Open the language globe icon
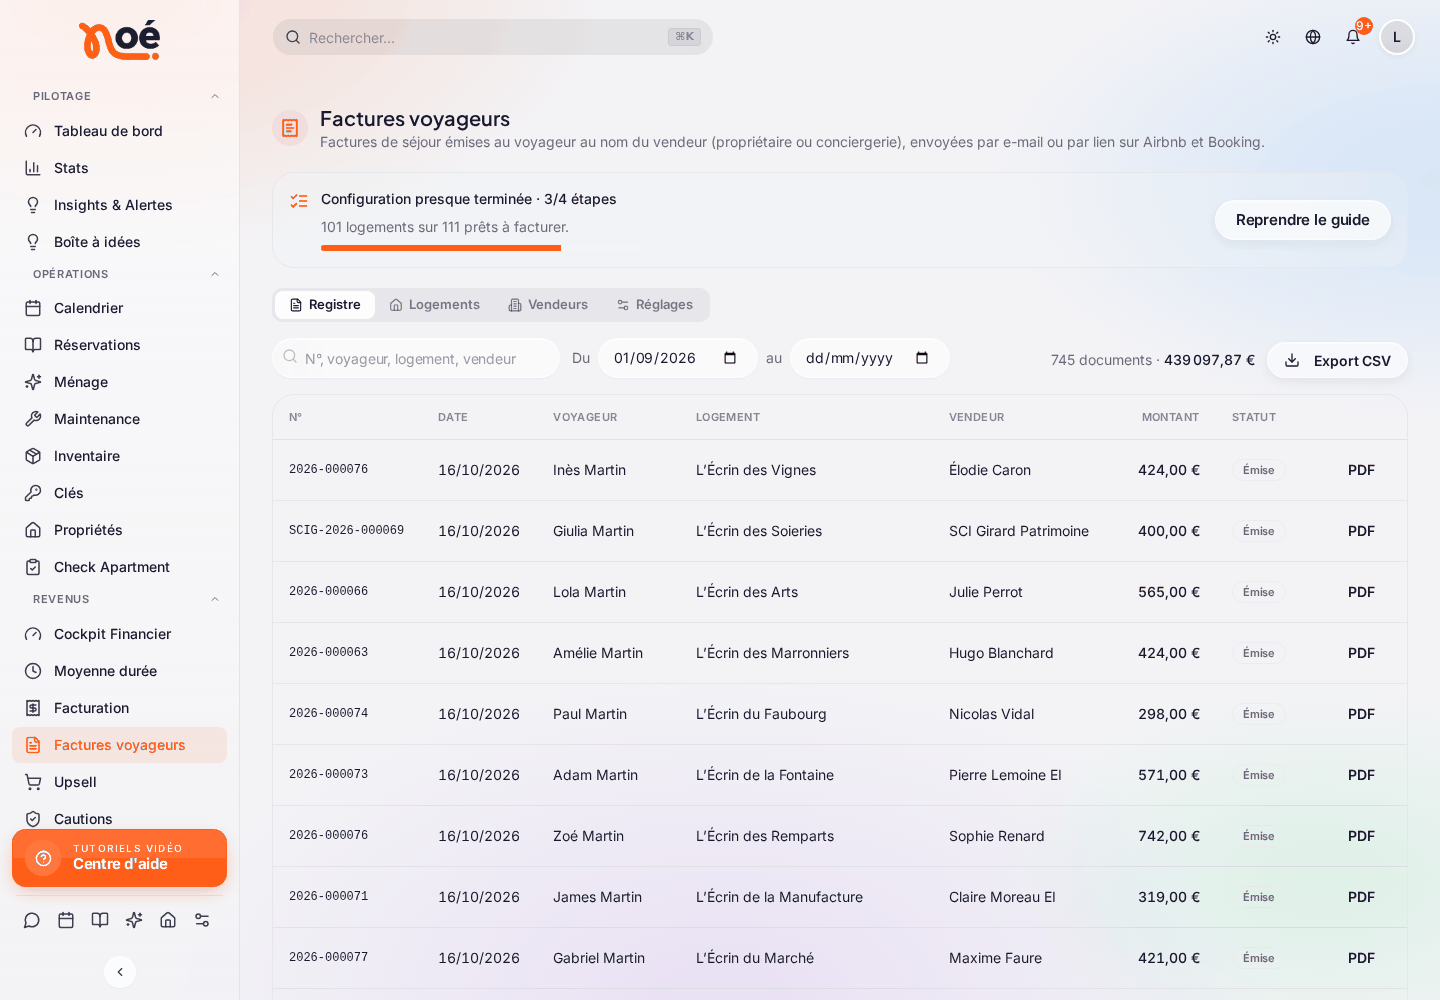This screenshot has height=1000, width=1440. pos(1313,37)
